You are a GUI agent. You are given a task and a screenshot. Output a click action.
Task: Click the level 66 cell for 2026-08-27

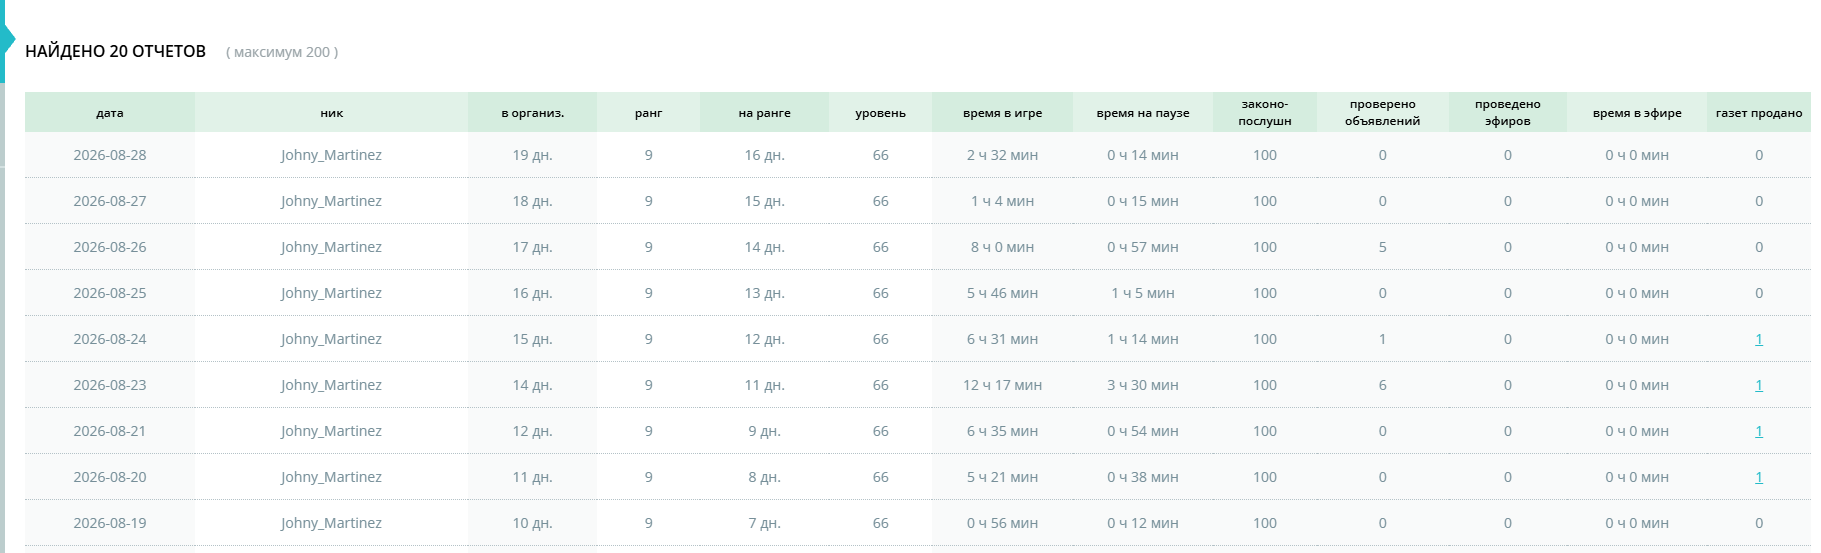(x=881, y=201)
